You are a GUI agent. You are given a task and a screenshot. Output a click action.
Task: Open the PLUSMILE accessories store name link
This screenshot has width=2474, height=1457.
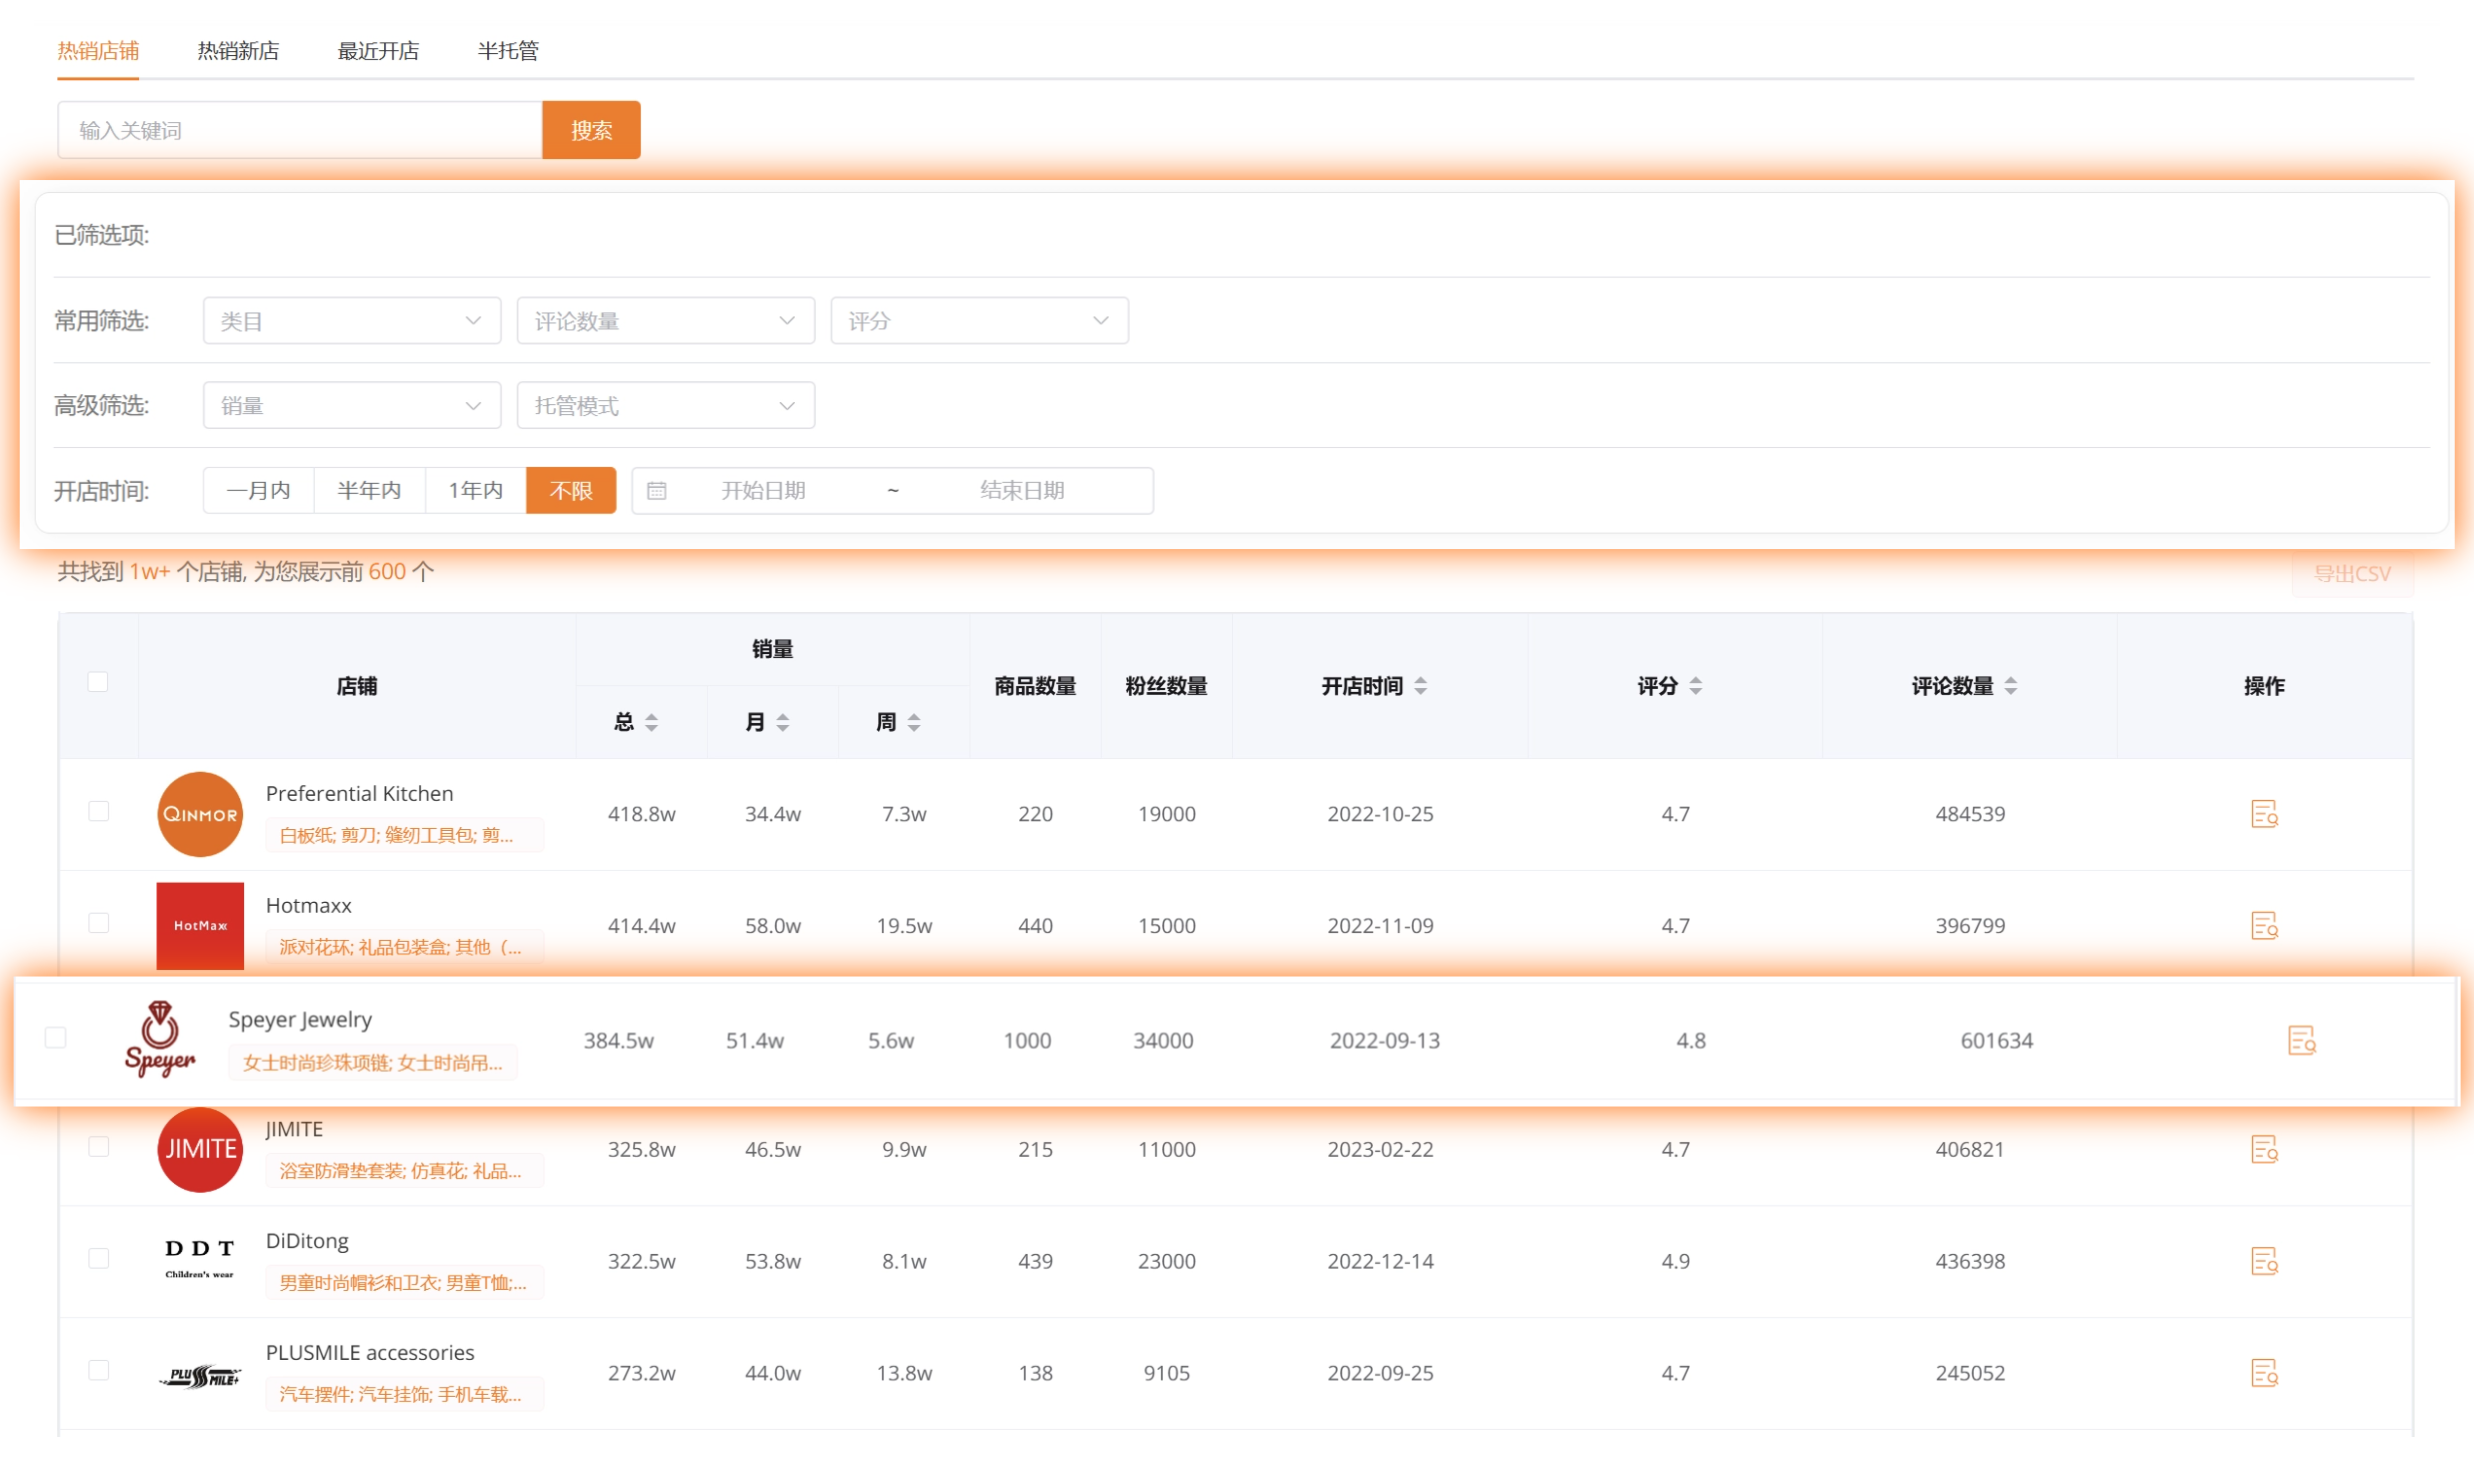370,1354
